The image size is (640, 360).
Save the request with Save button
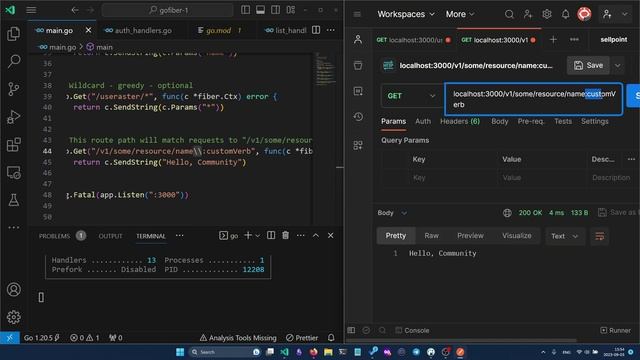(588, 65)
